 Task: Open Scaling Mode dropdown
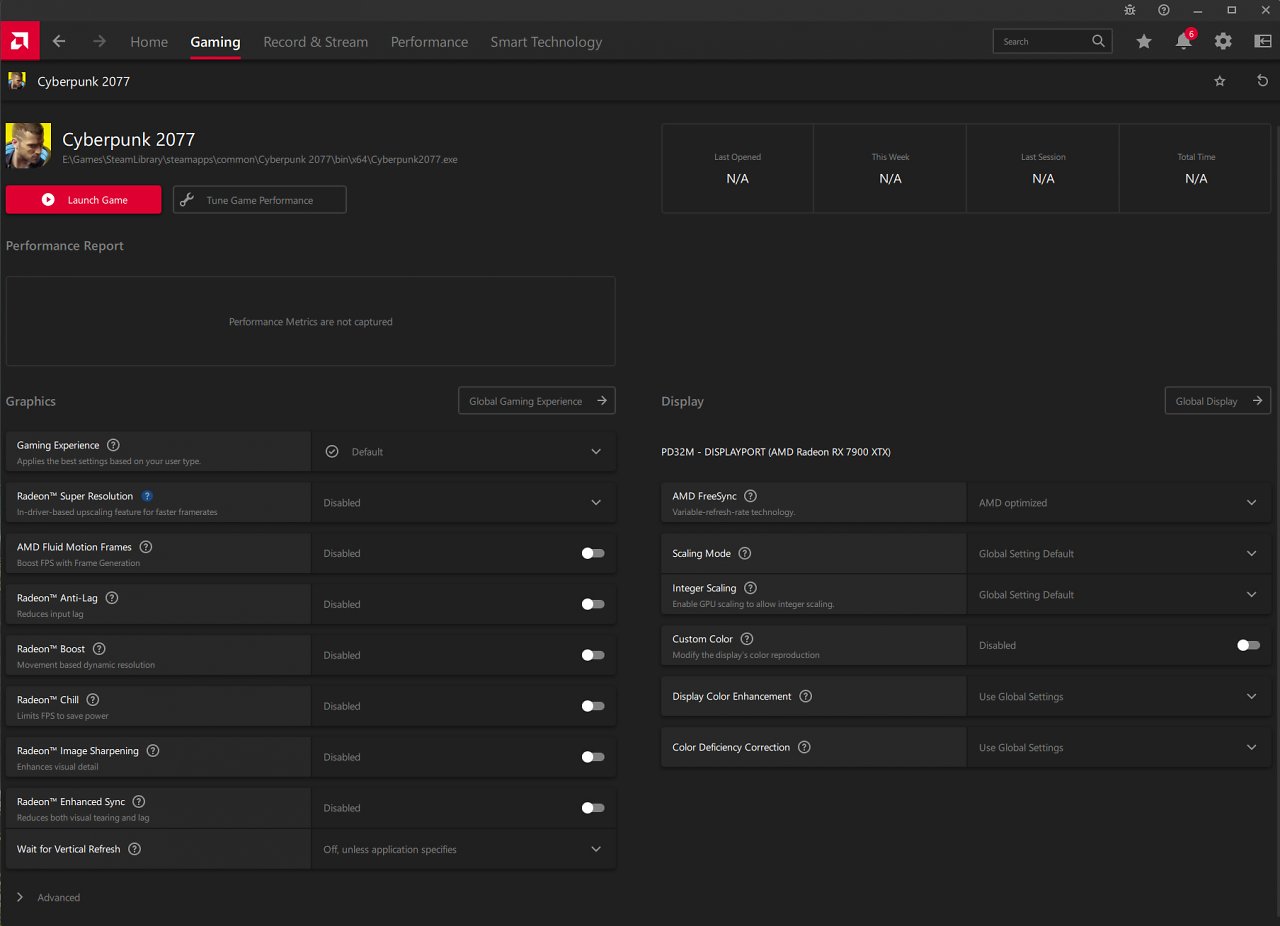1119,553
